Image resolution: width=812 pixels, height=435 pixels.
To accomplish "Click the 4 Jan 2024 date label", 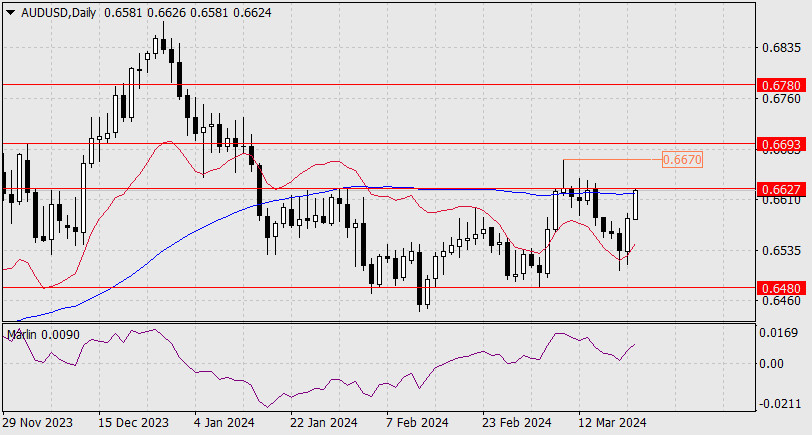I will click(x=224, y=423).
